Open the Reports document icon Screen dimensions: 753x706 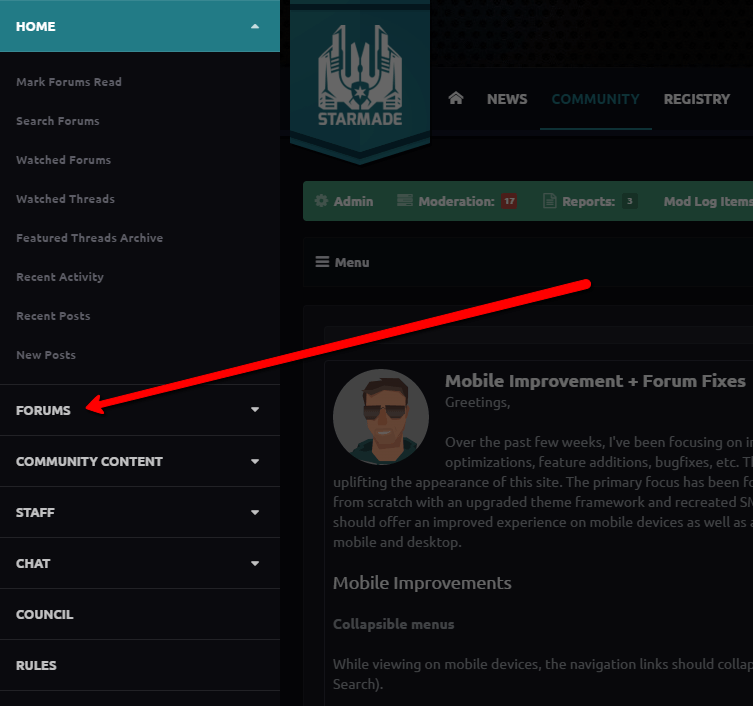coord(549,201)
